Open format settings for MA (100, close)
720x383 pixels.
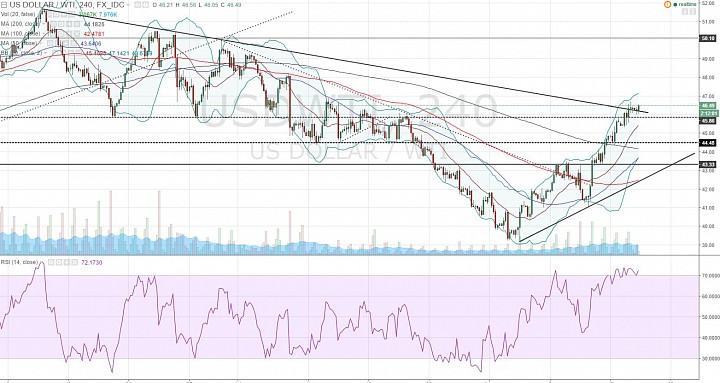(61, 34)
